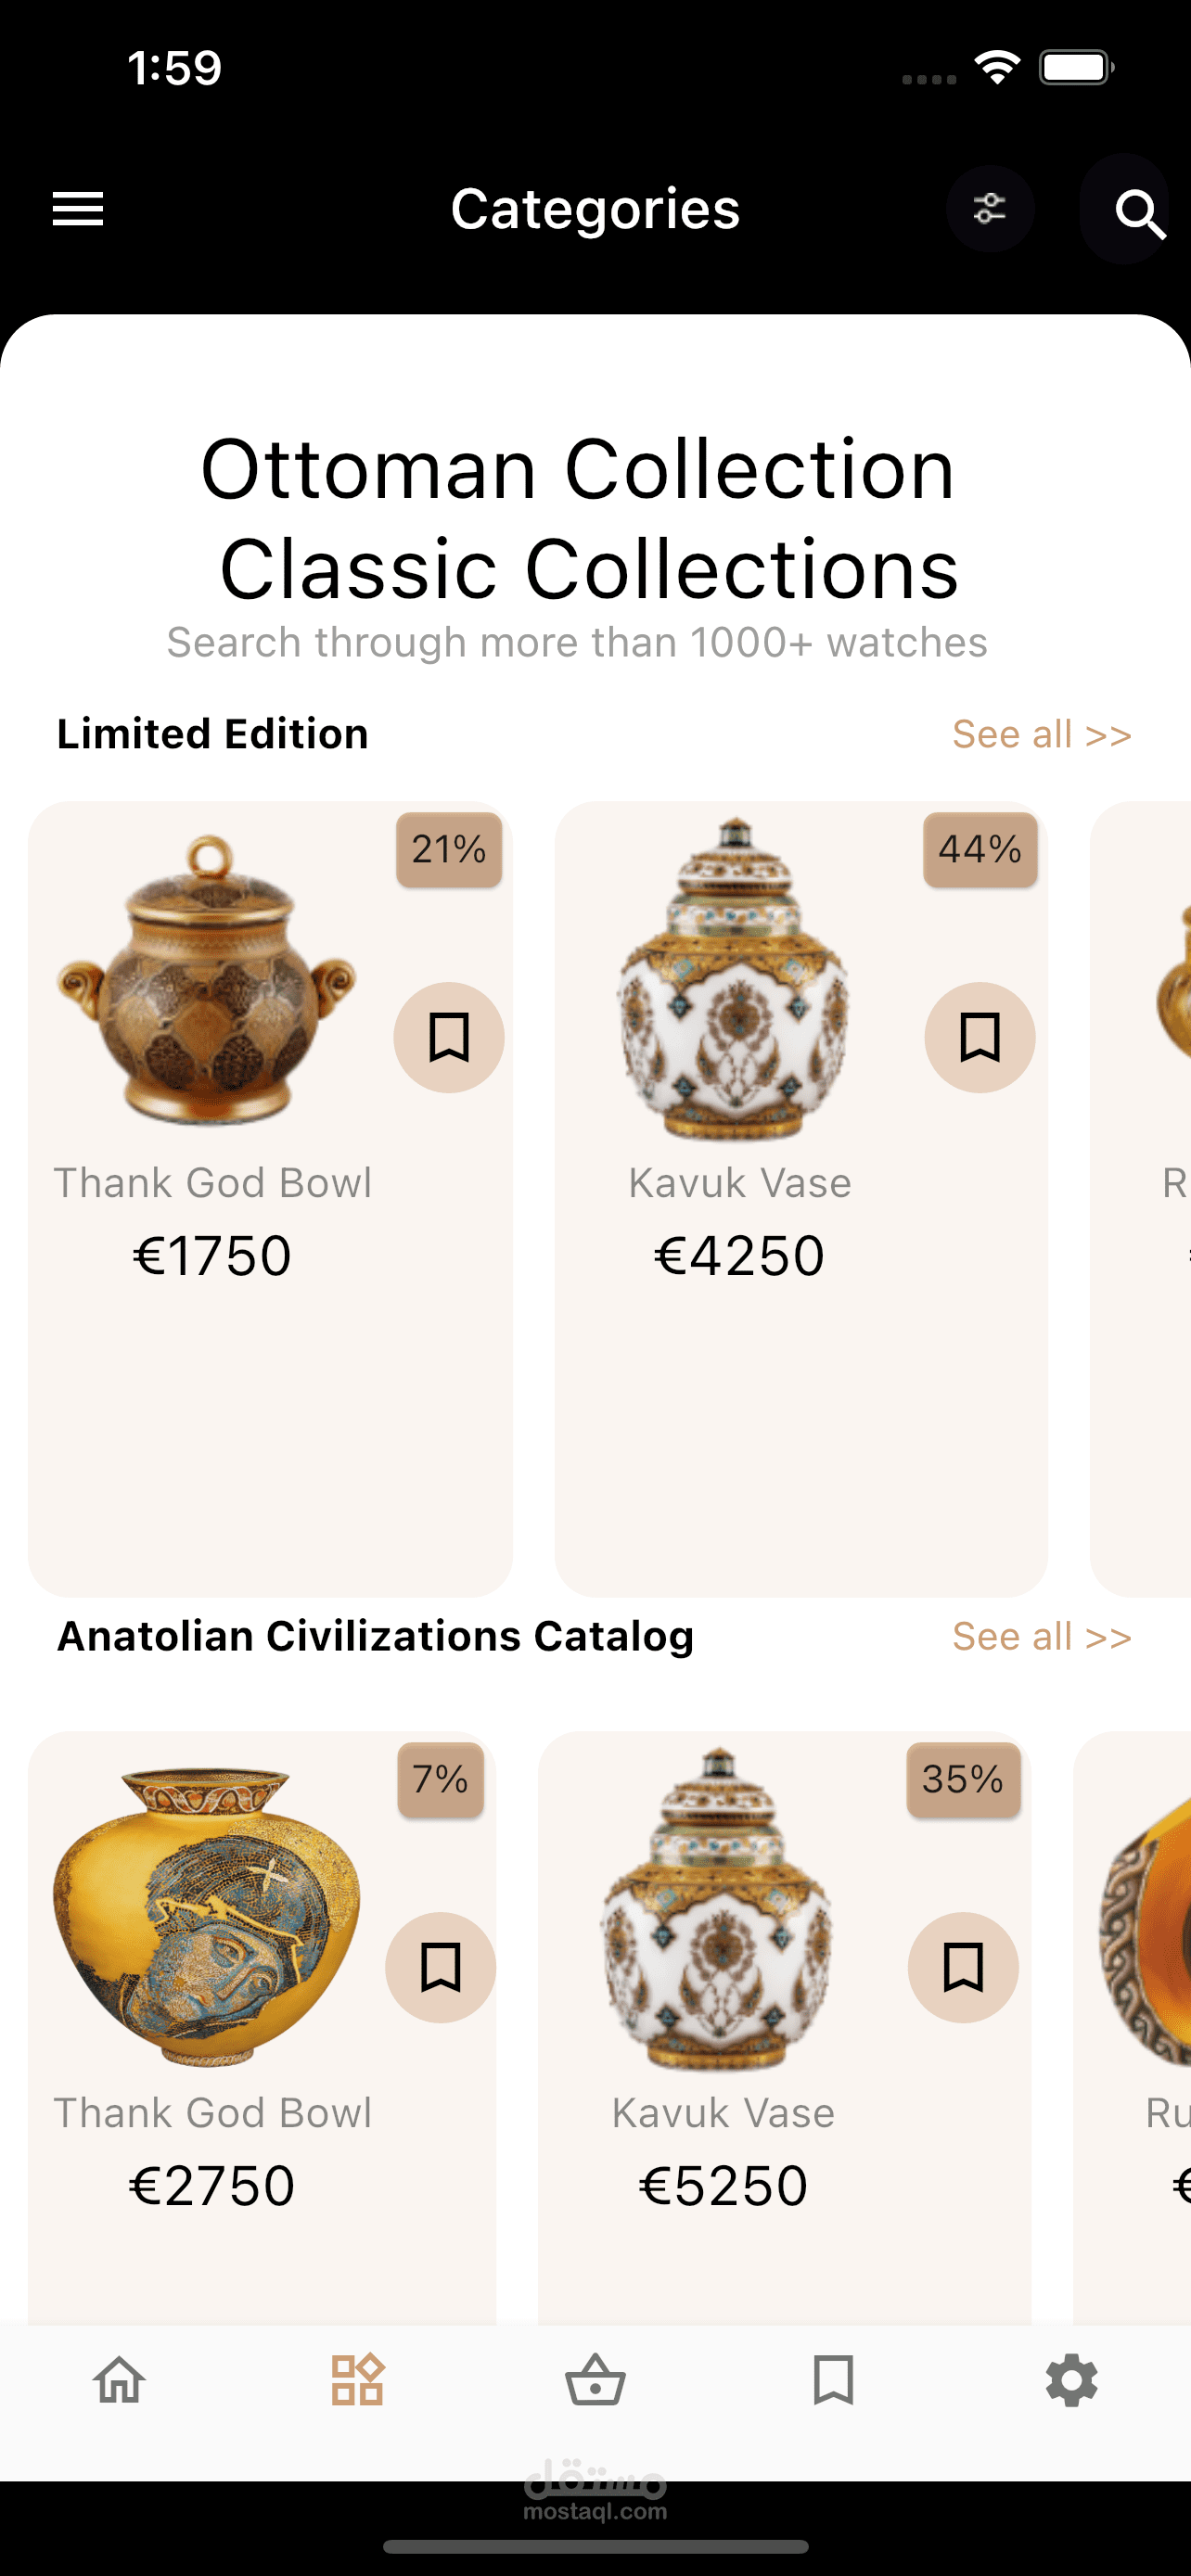See all Limited Edition items
Viewport: 1191px width, 2576px height.
click(1041, 734)
